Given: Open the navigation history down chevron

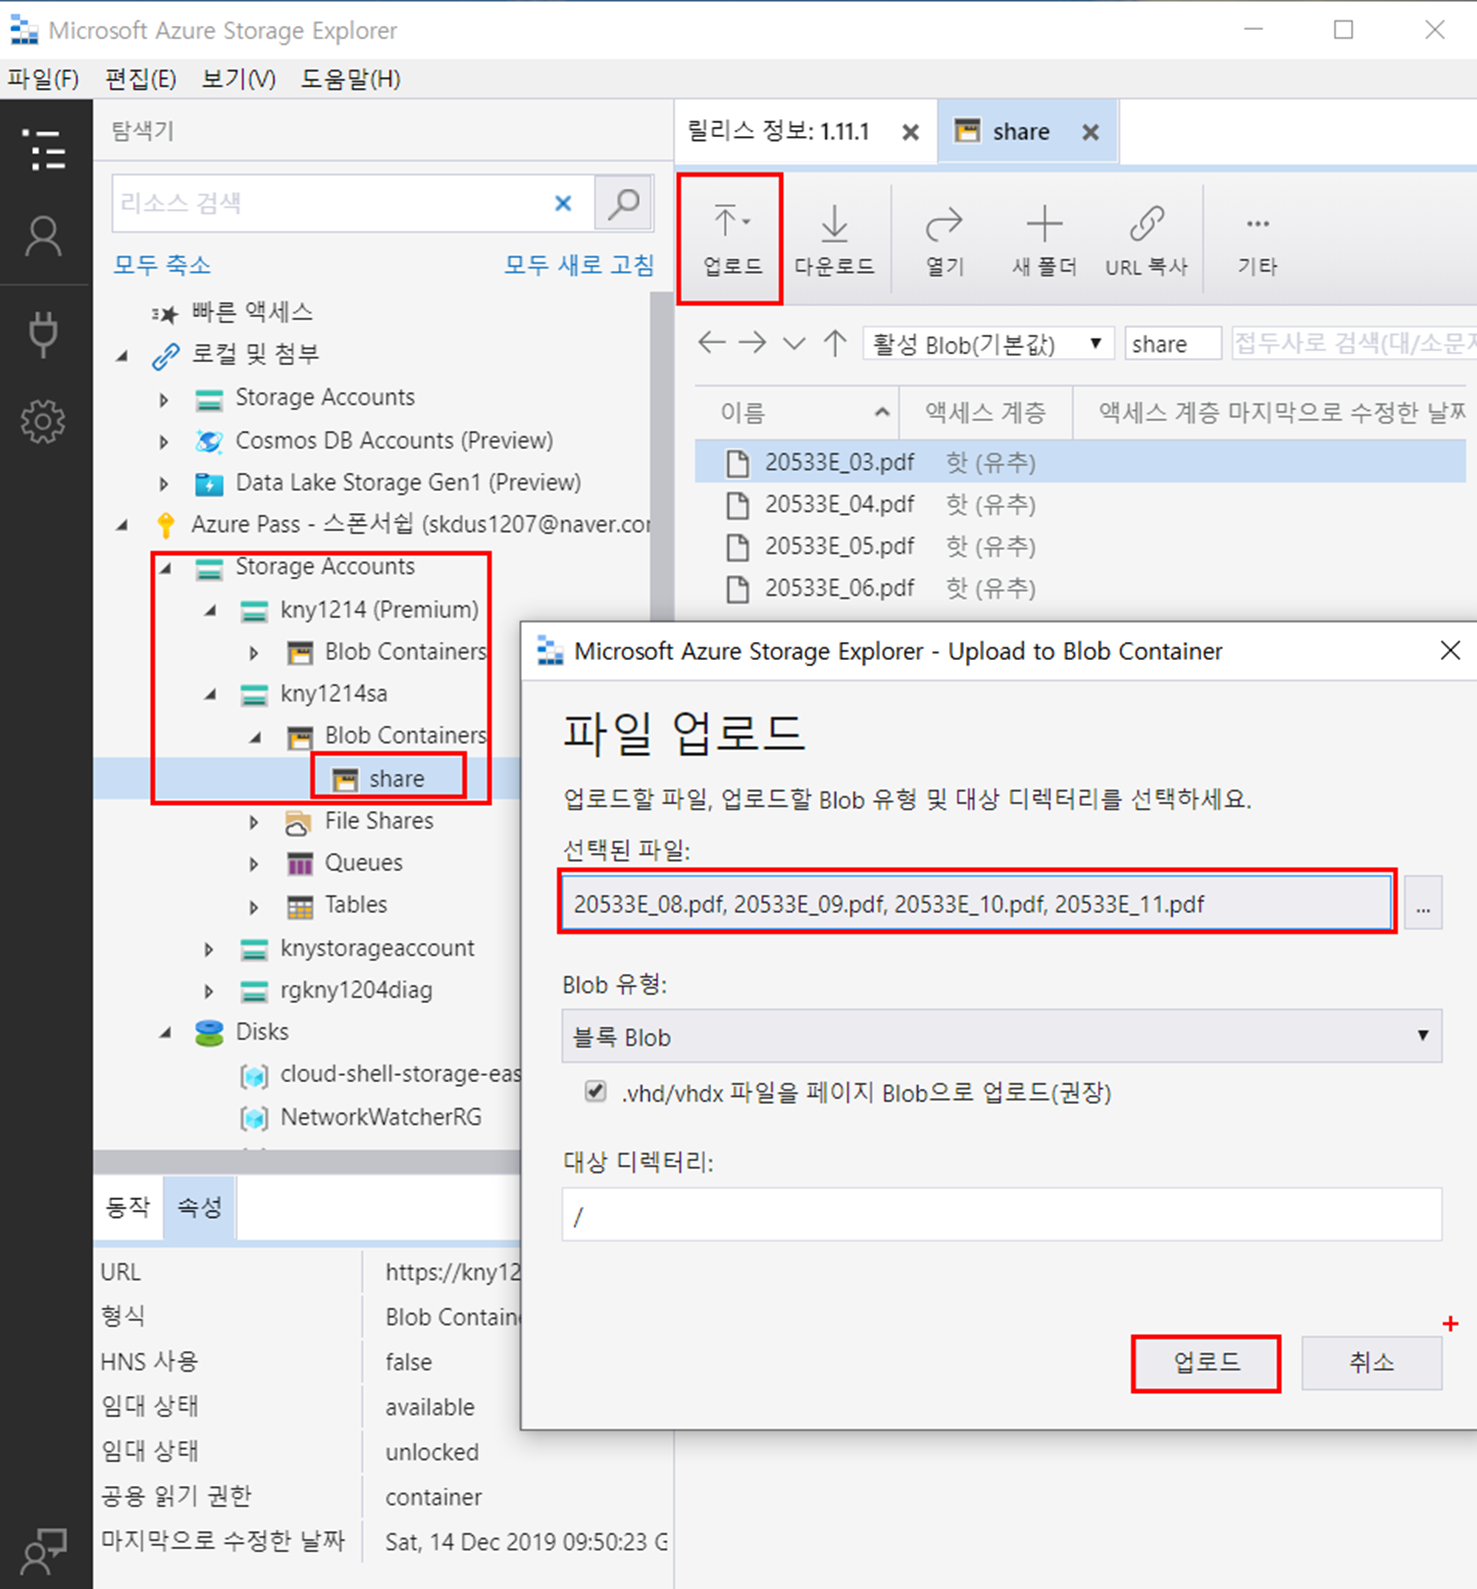Looking at the screenshot, I should 794,344.
